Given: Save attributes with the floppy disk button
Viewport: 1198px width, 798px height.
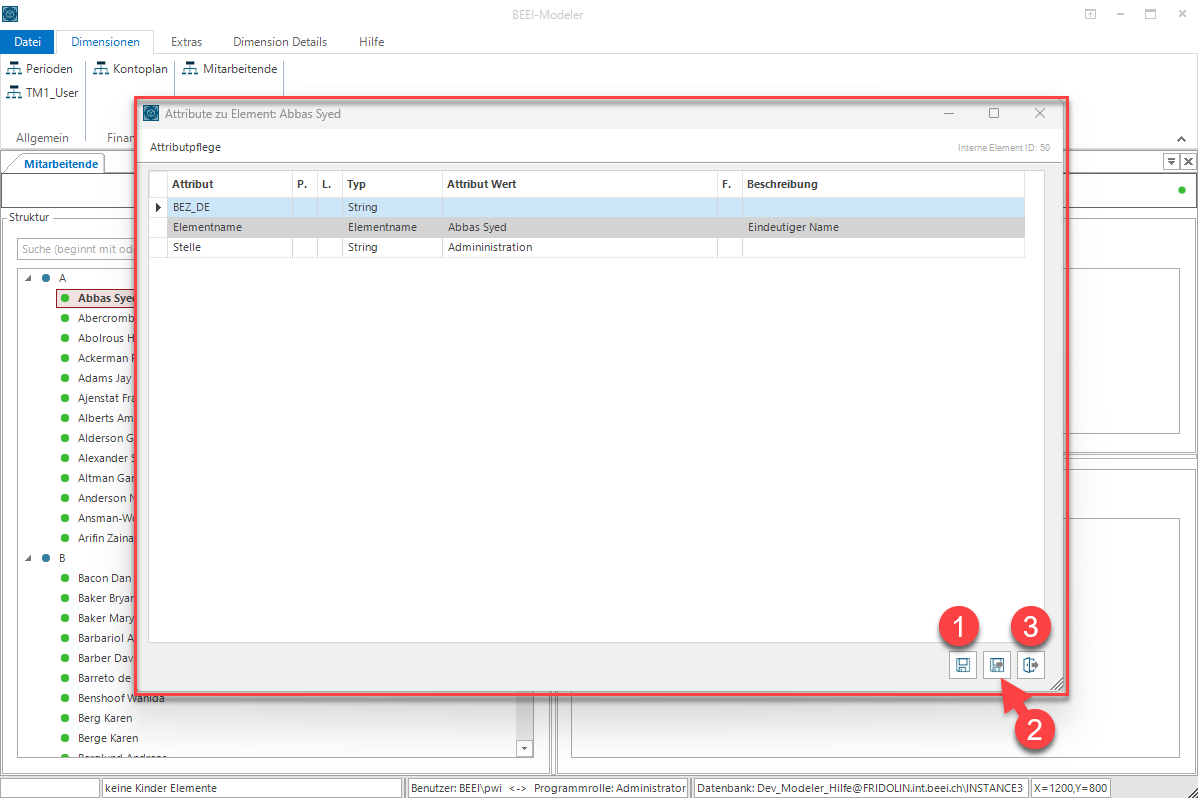Looking at the screenshot, I should pos(963,665).
